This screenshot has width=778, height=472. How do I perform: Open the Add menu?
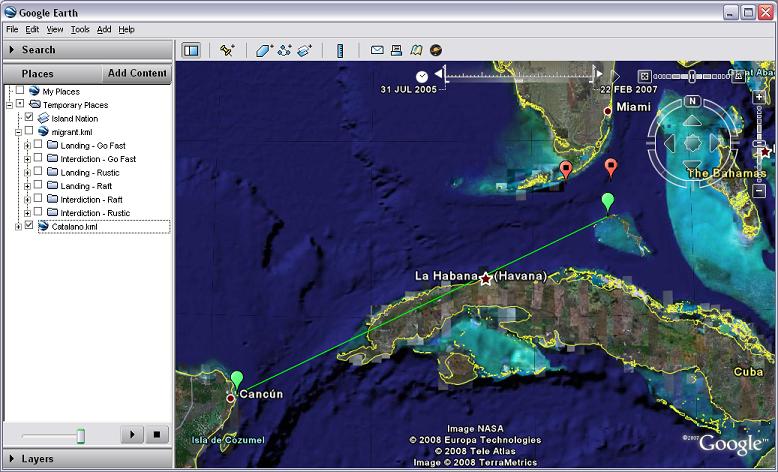click(x=104, y=29)
